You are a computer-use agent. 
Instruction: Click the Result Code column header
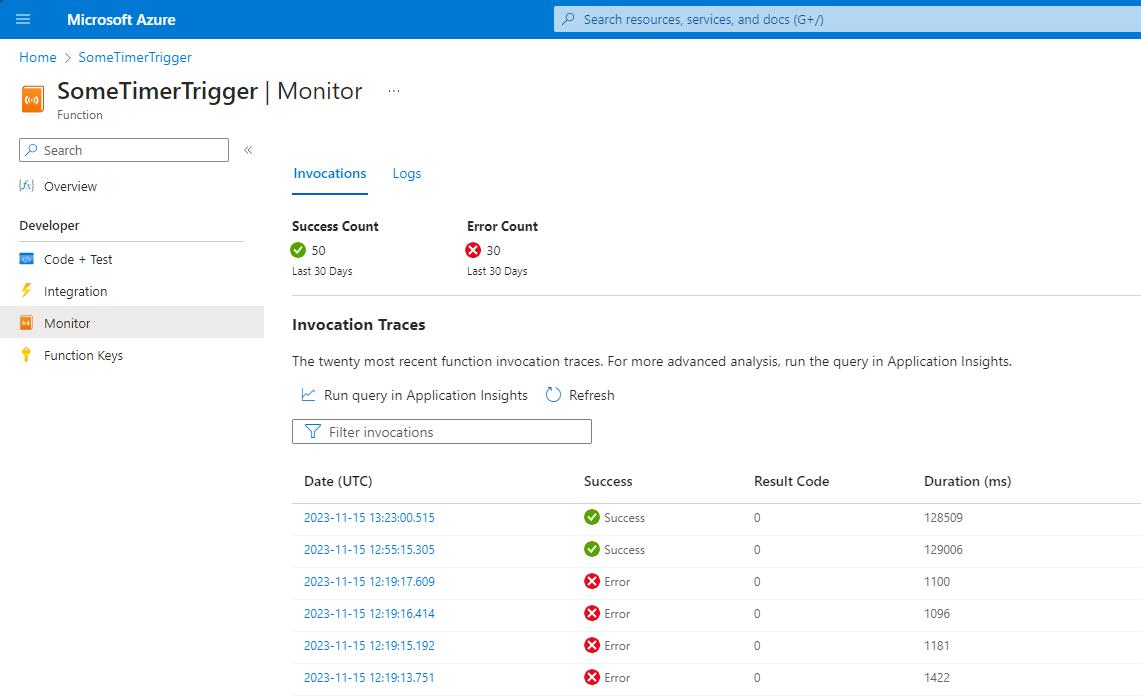coord(791,481)
